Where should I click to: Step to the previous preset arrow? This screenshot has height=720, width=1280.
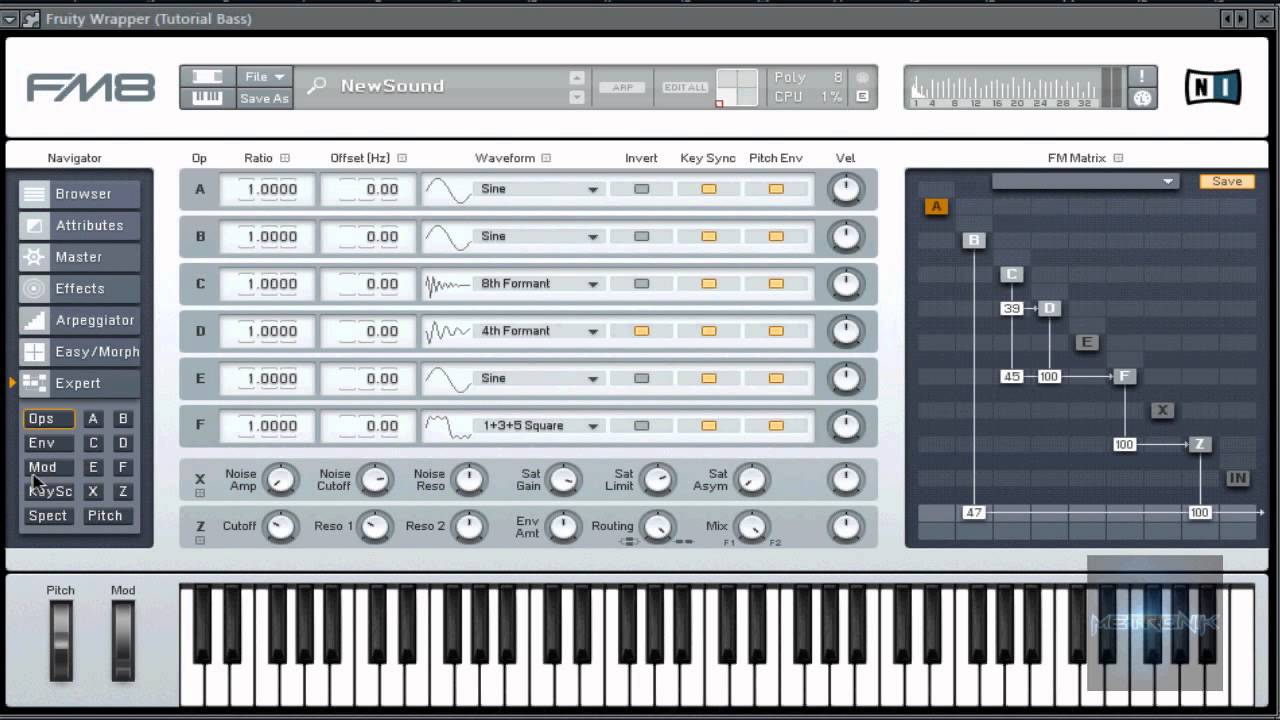coord(577,78)
